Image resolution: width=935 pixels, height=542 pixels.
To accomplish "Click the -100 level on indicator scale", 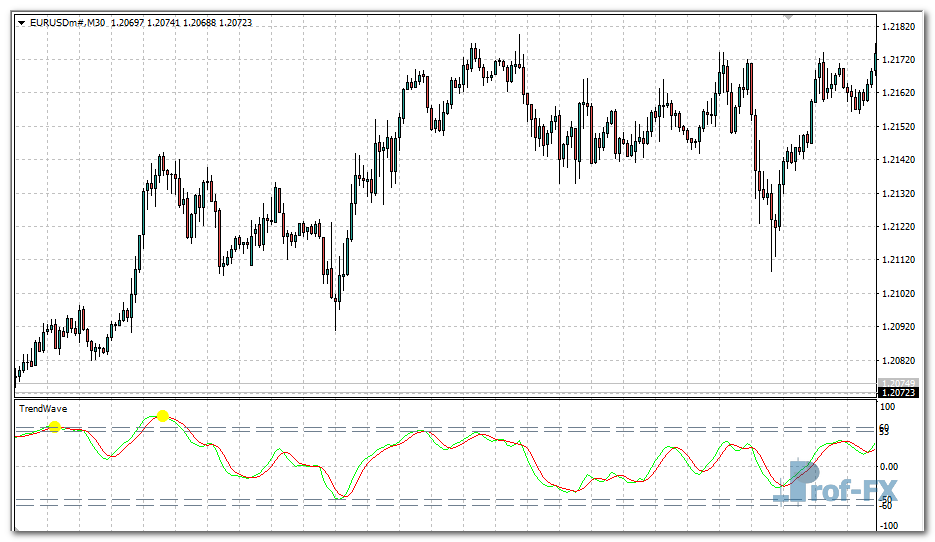I will click(x=887, y=525).
